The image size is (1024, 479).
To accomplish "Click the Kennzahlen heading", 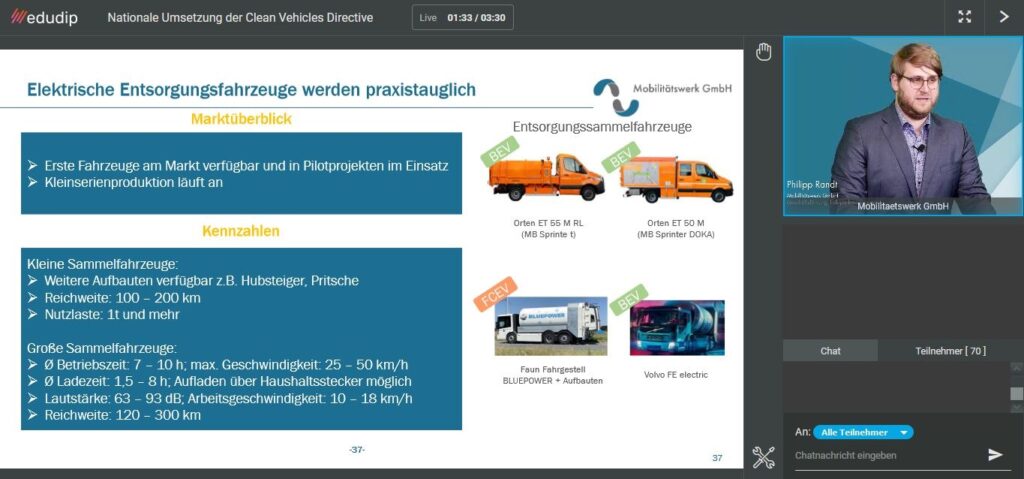I will [241, 231].
